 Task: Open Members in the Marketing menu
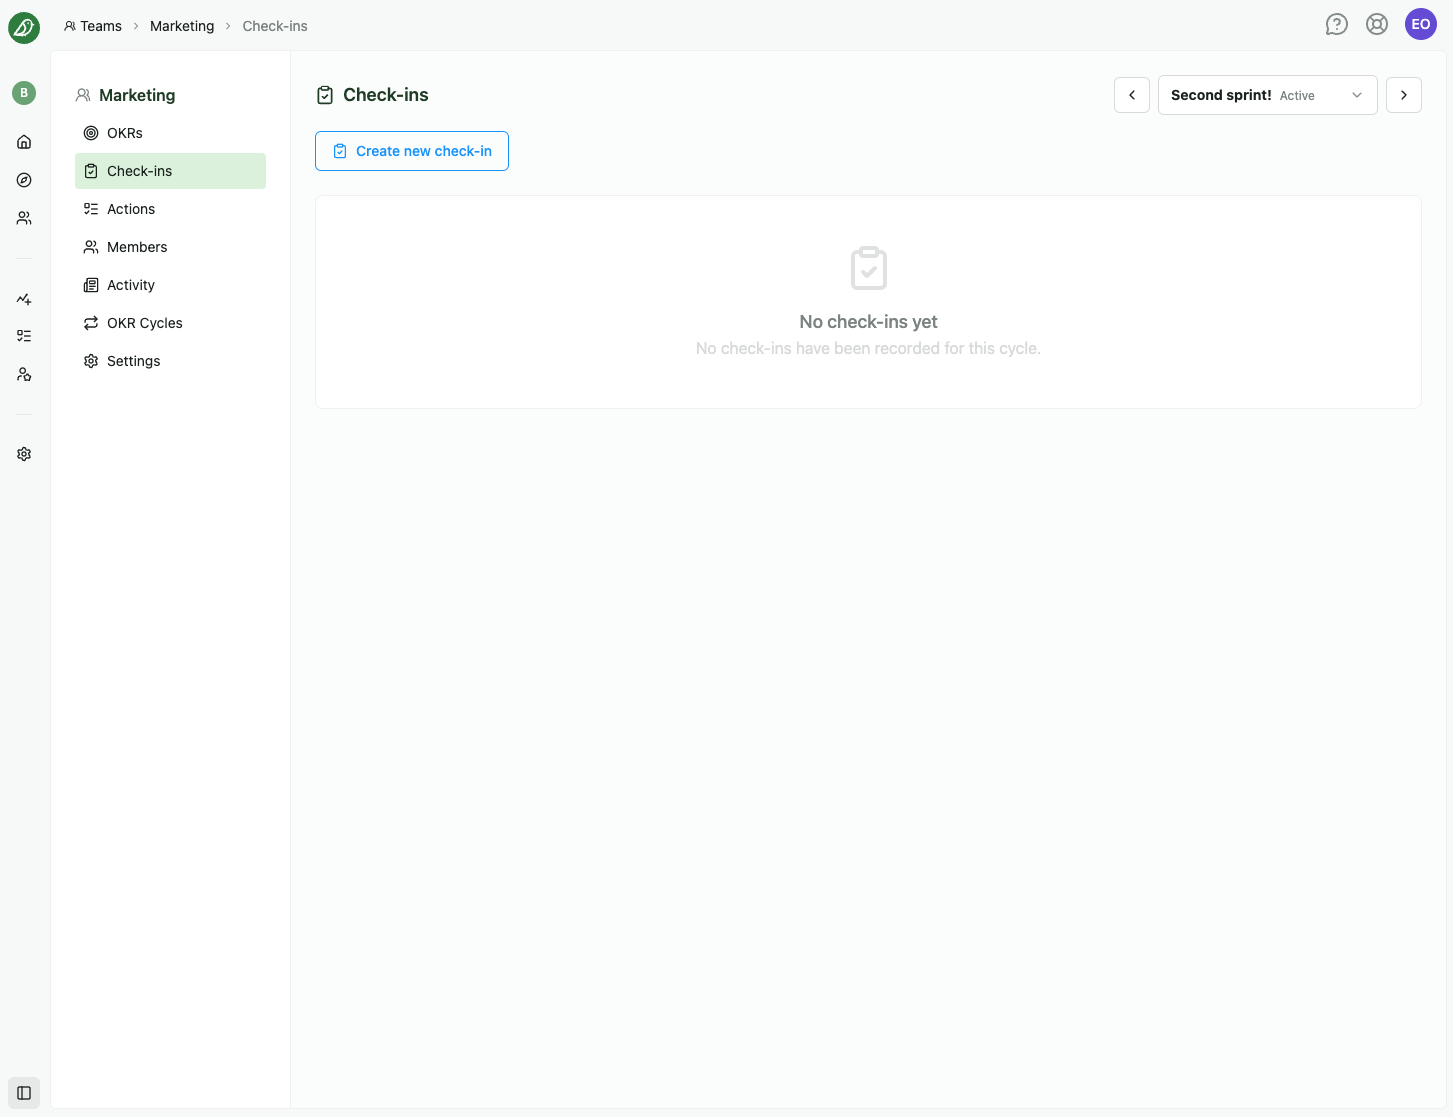pyautogui.click(x=170, y=247)
